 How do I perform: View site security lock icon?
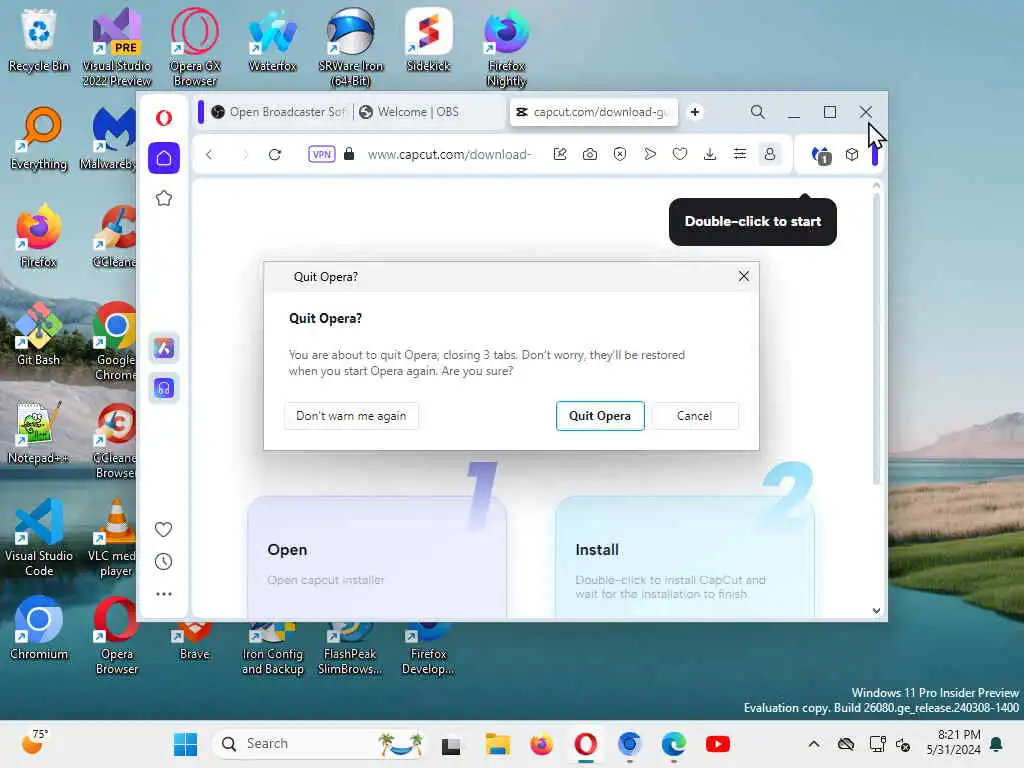[x=349, y=154]
